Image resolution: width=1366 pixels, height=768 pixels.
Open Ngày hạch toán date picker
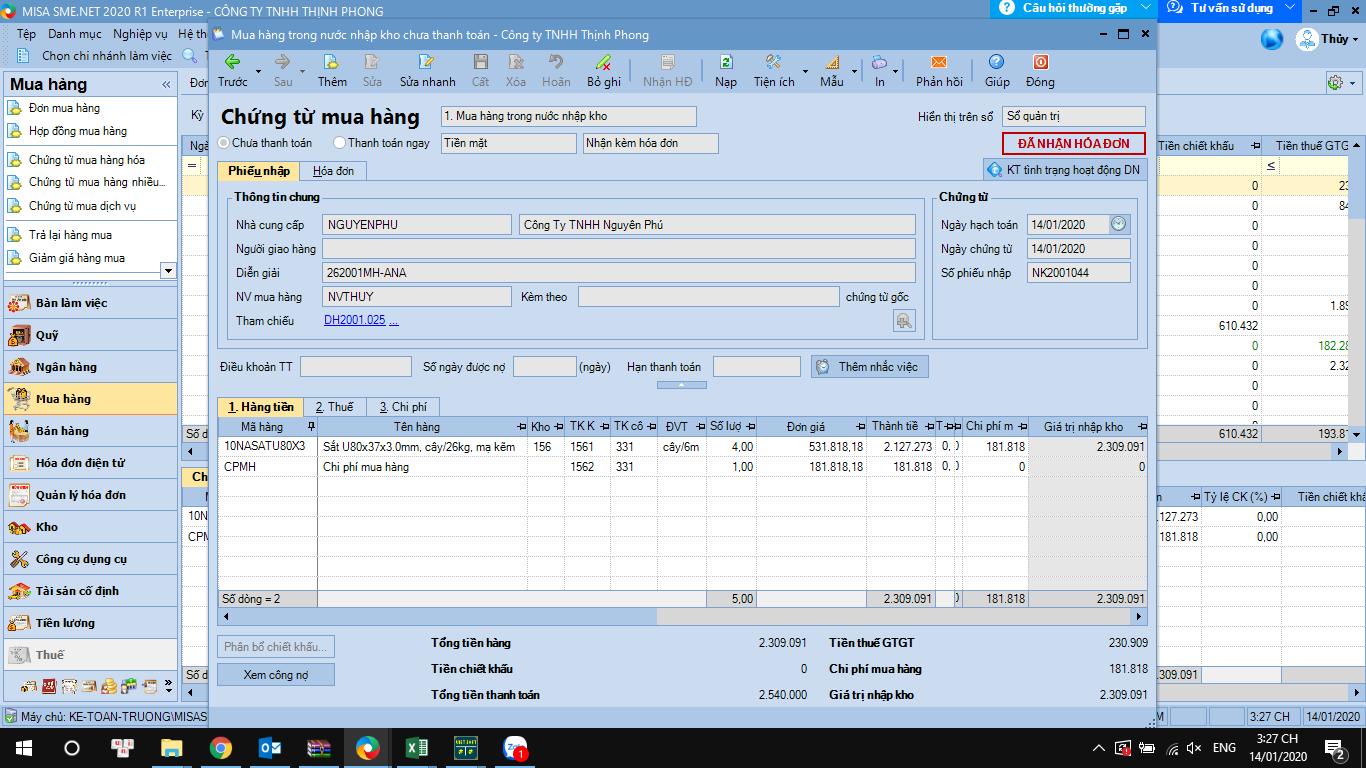tap(1118, 224)
